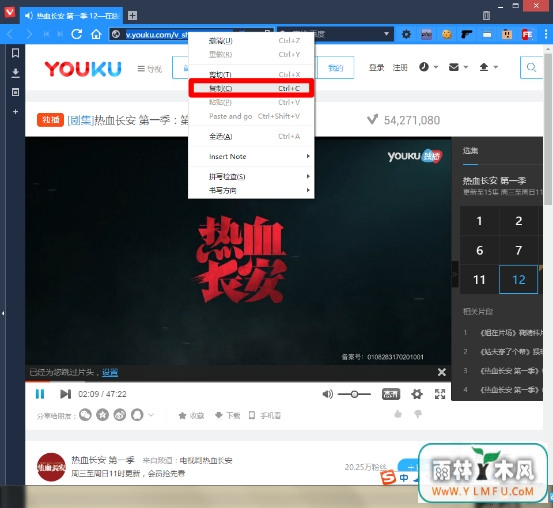Go to the YOUKU logo homepage
Image resolution: width=553 pixels, height=508 pixels.
coord(83,68)
